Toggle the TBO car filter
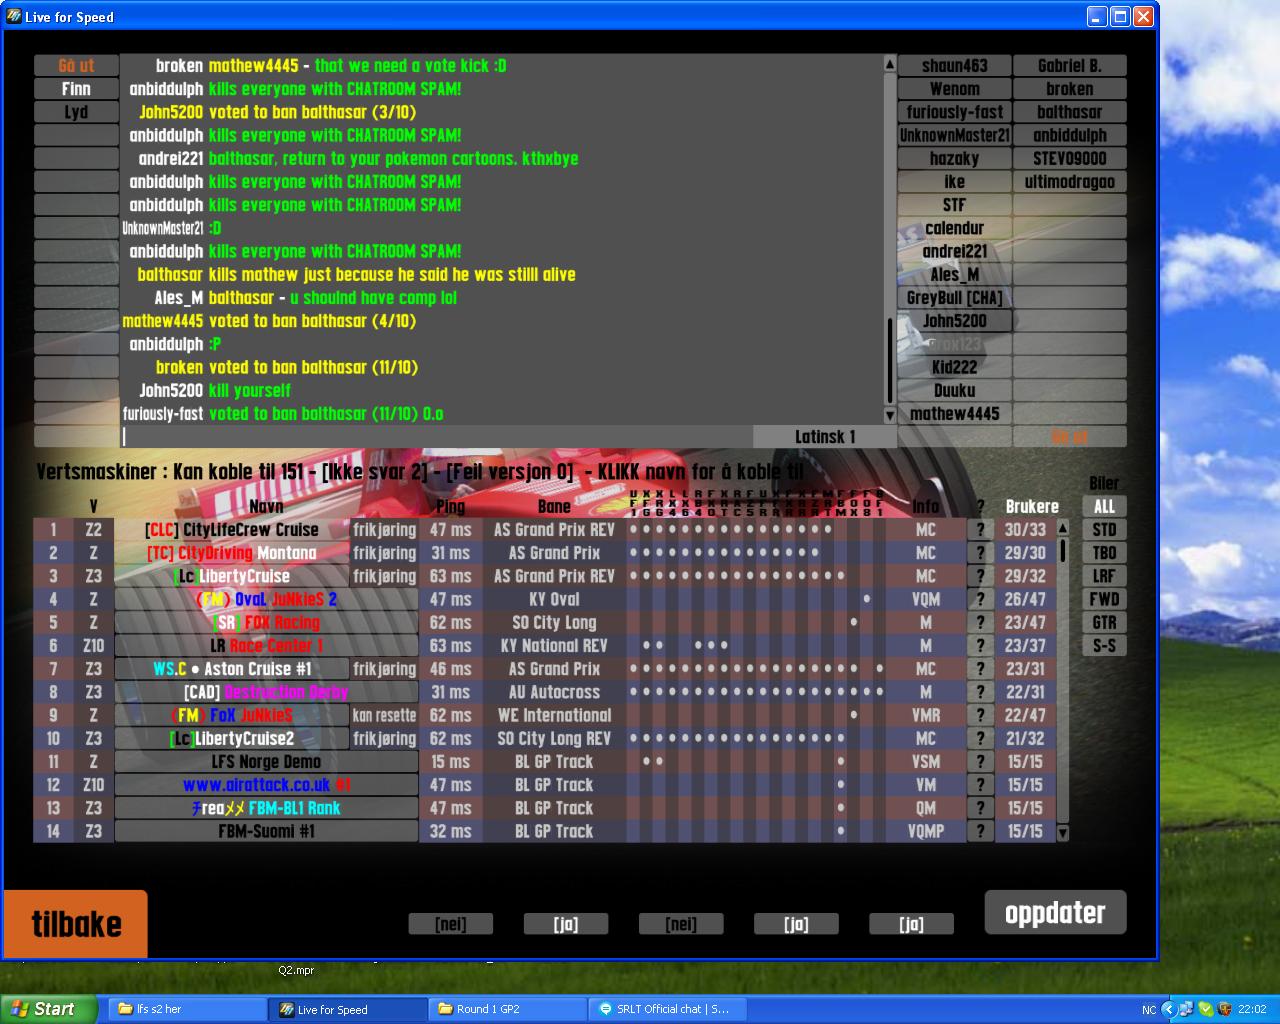The height and width of the screenshot is (1024, 1280). pos(1104,553)
